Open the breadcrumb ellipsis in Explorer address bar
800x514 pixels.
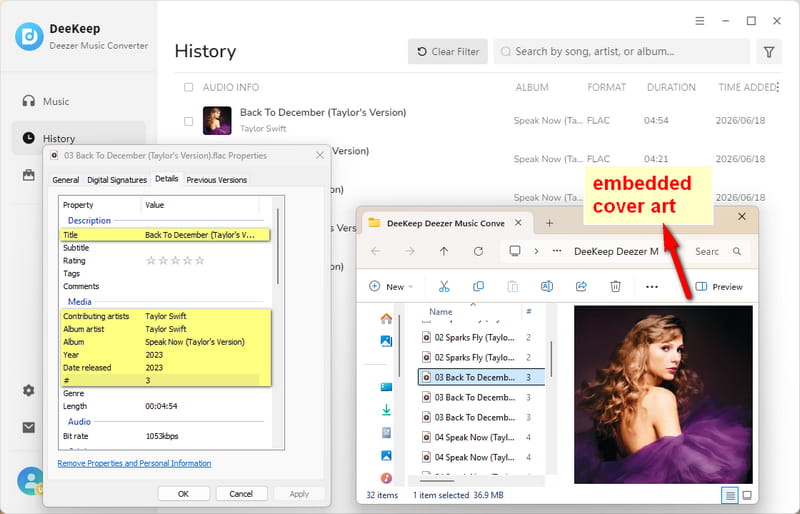tap(557, 251)
